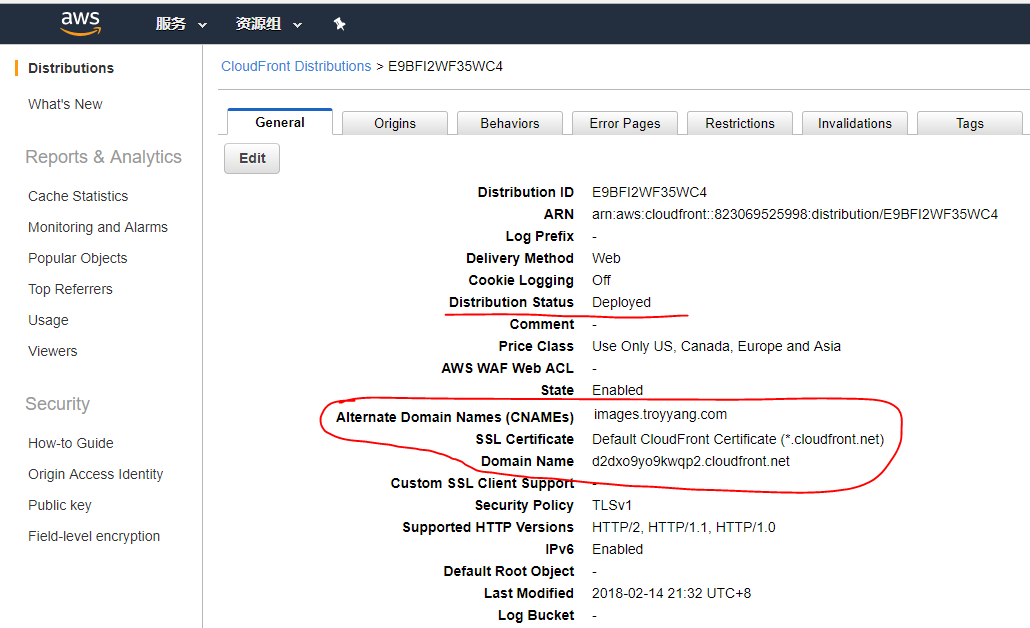Open What's New in sidebar
1030x628 pixels.
tap(65, 104)
